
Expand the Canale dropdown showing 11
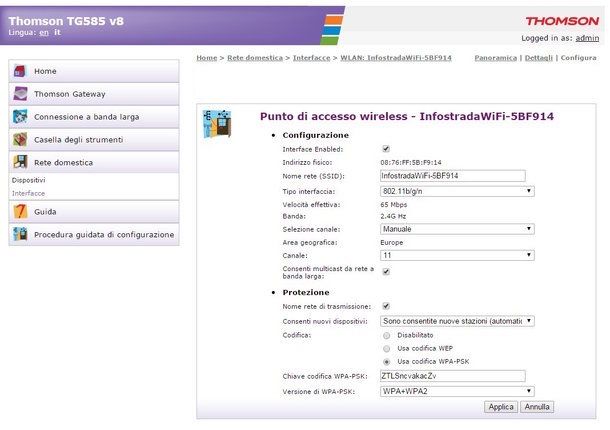point(457,255)
